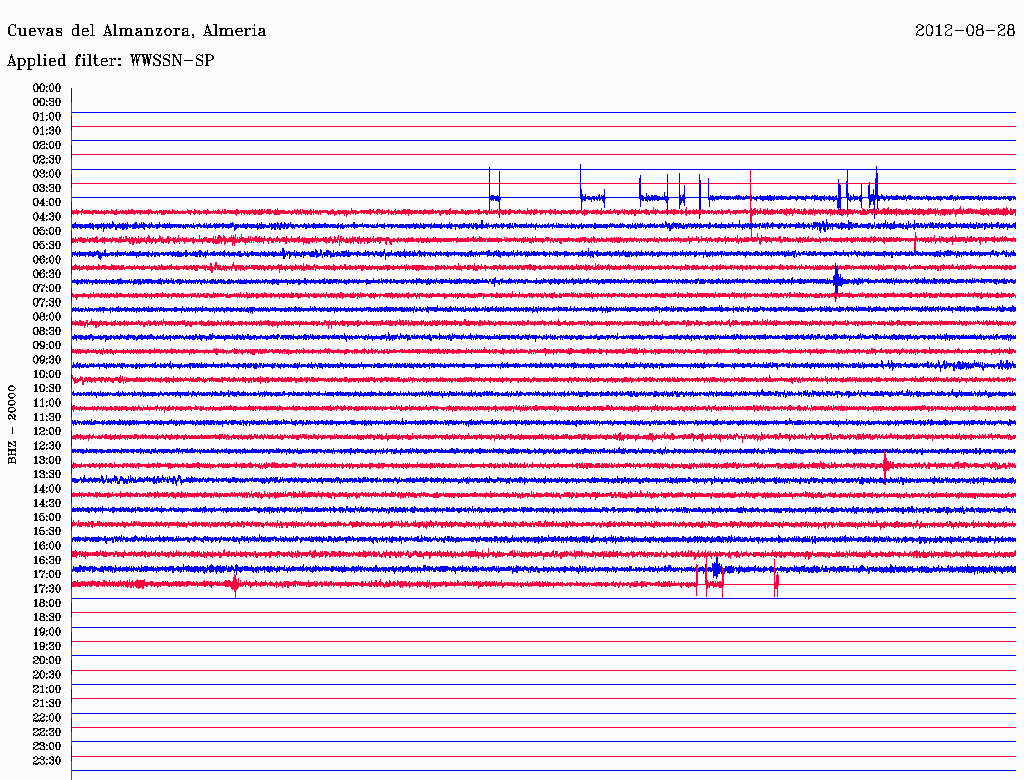Image resolution: width=1024 pixels, height=780 pixels.
Task: Click the 'Applied filter: WWSSN-SP' text
Action: tap(110, 61)
